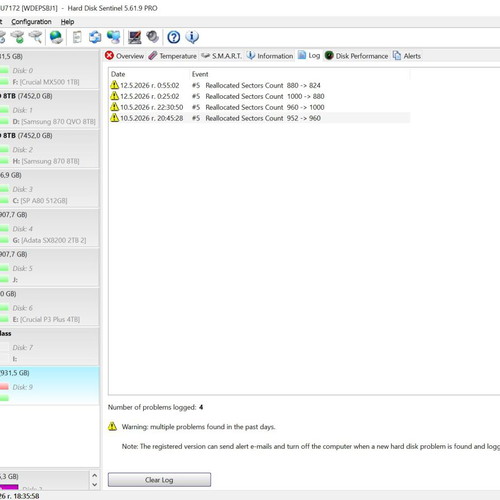Click the green health bar beside Disk: 0
Screen dimensions: 500x500
4,70
